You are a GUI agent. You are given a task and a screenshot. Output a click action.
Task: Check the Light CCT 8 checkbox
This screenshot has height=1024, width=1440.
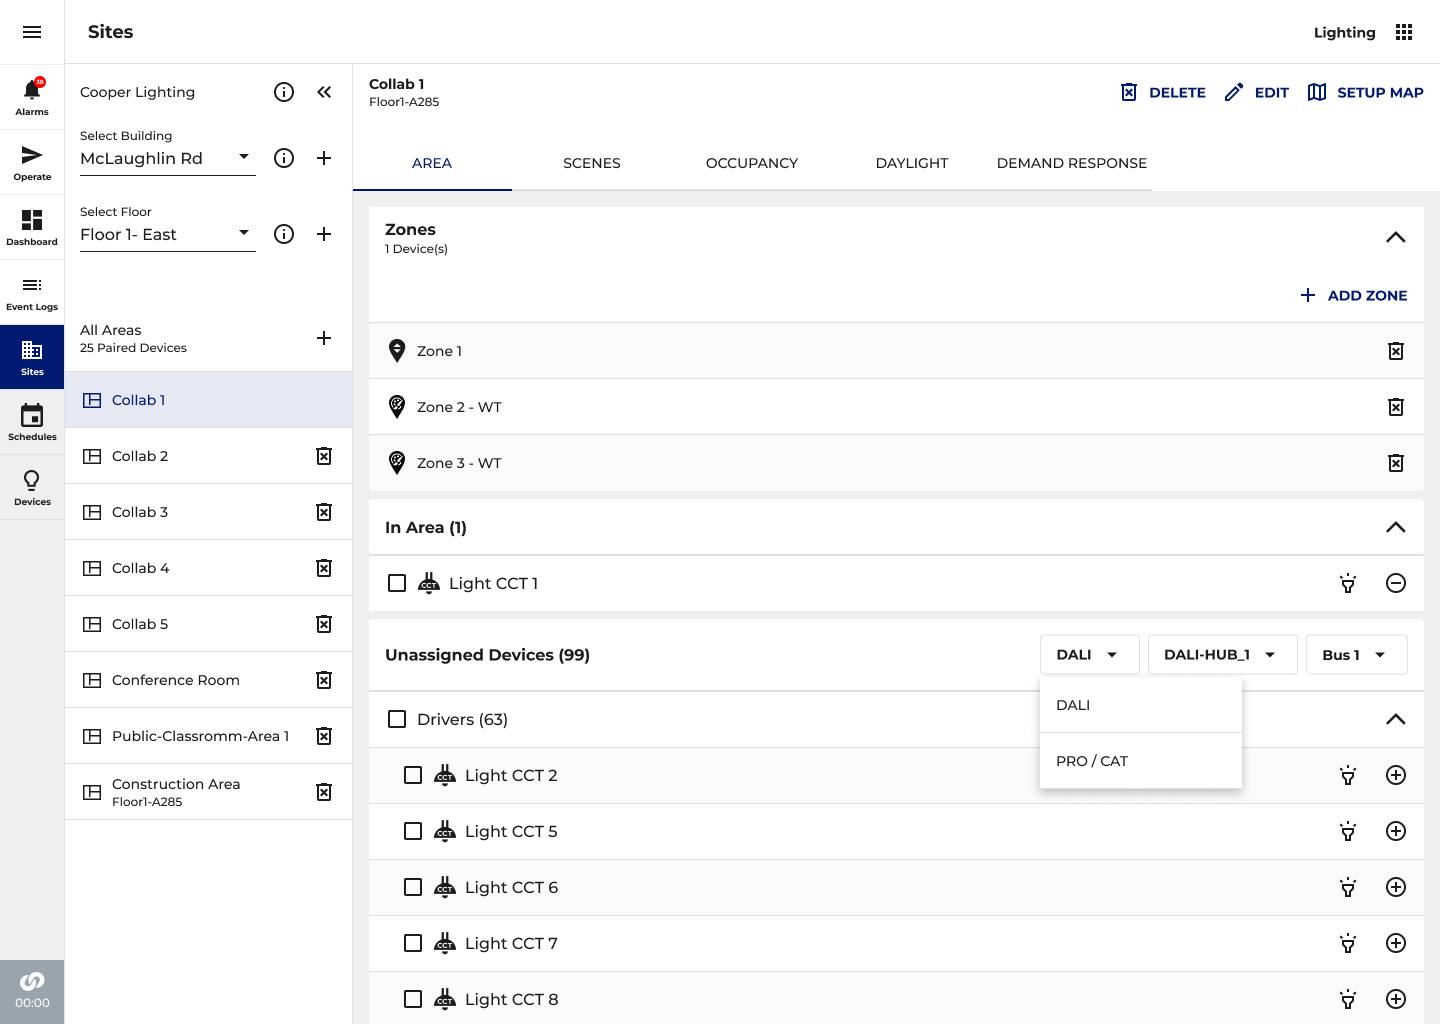click(x=413, y=999)
